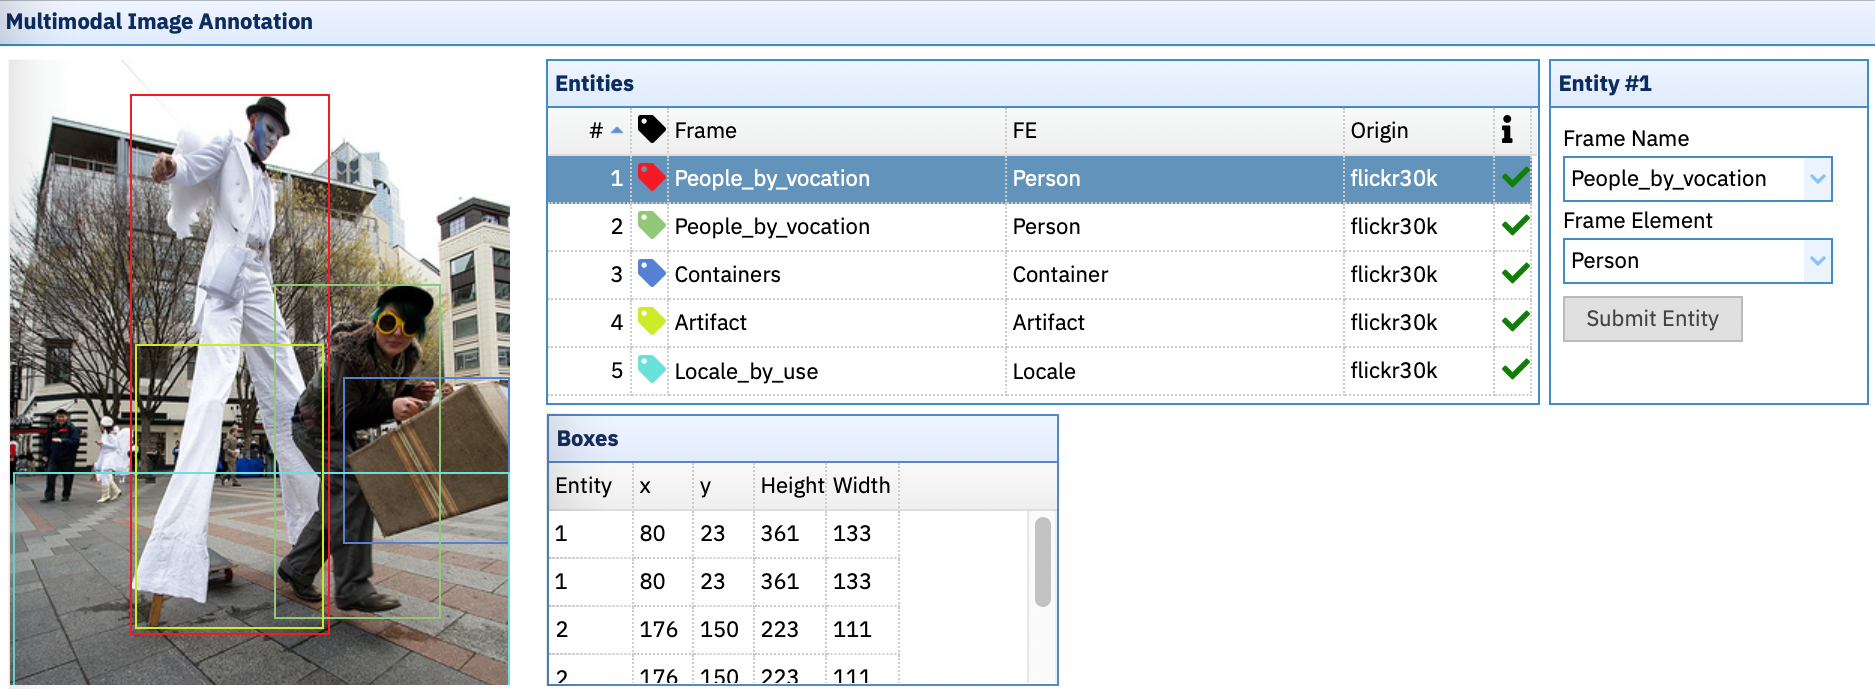Click the yellow tag icon of Artifact row
The image size is (1875, 689).
pyautogui.click(x=651, y=322)
